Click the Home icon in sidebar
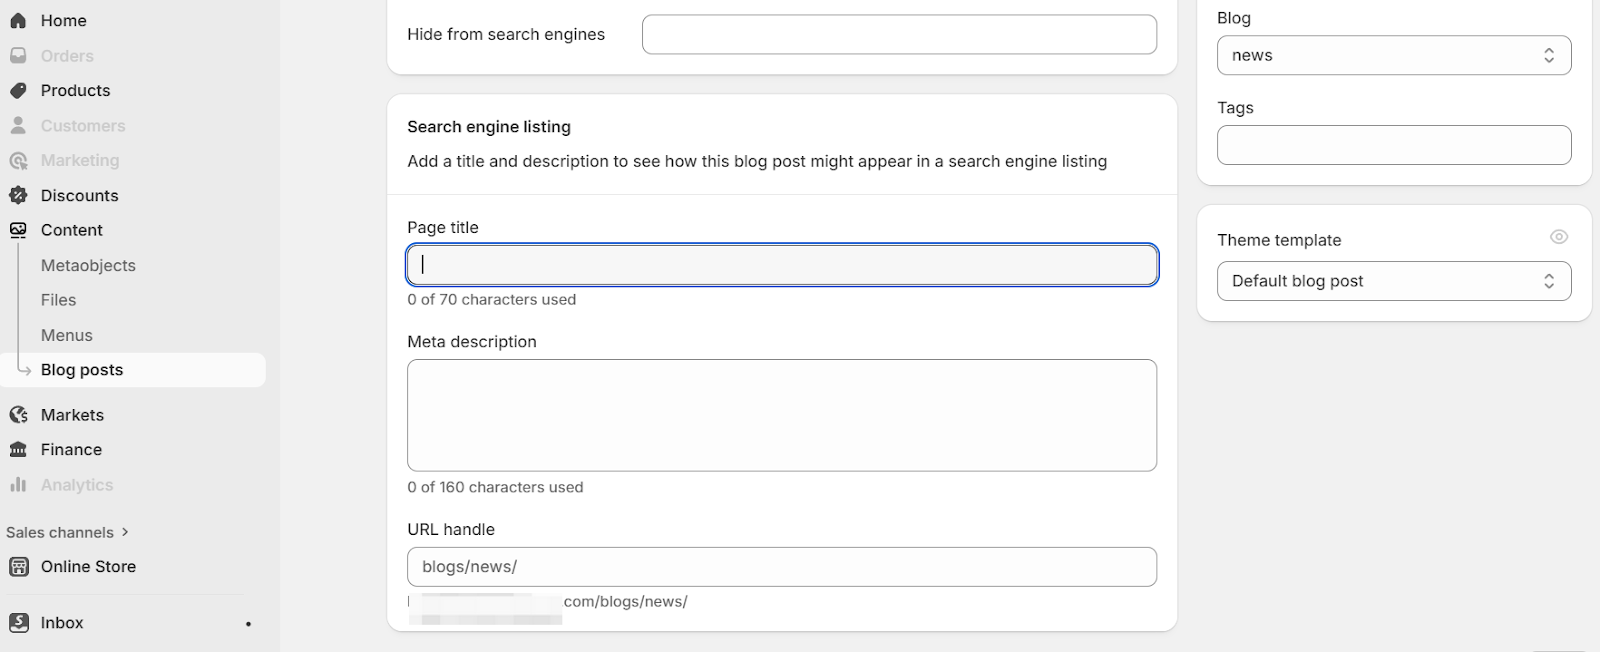 click(18, 20)
